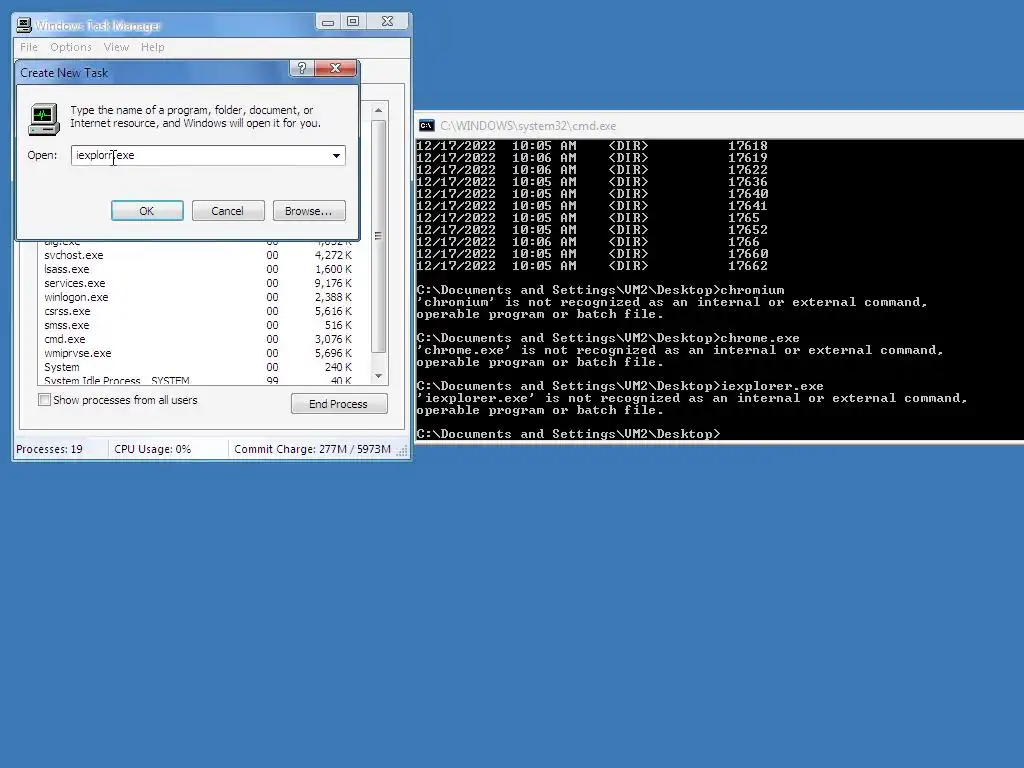Click End Process button
Viewport: 1024px width, 768px height.
point(339,404)
